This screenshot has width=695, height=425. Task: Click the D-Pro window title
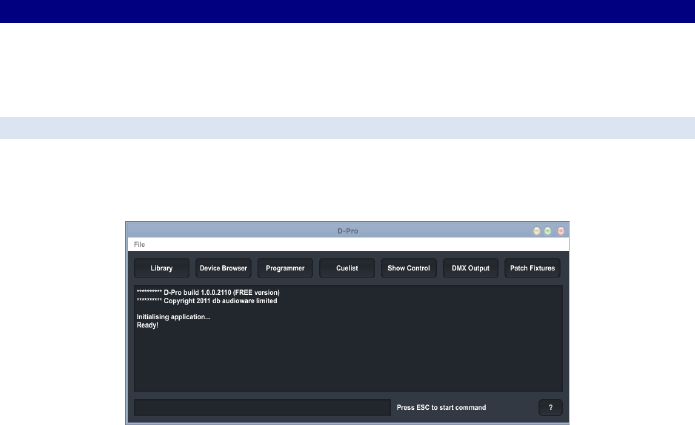(348, 231)
